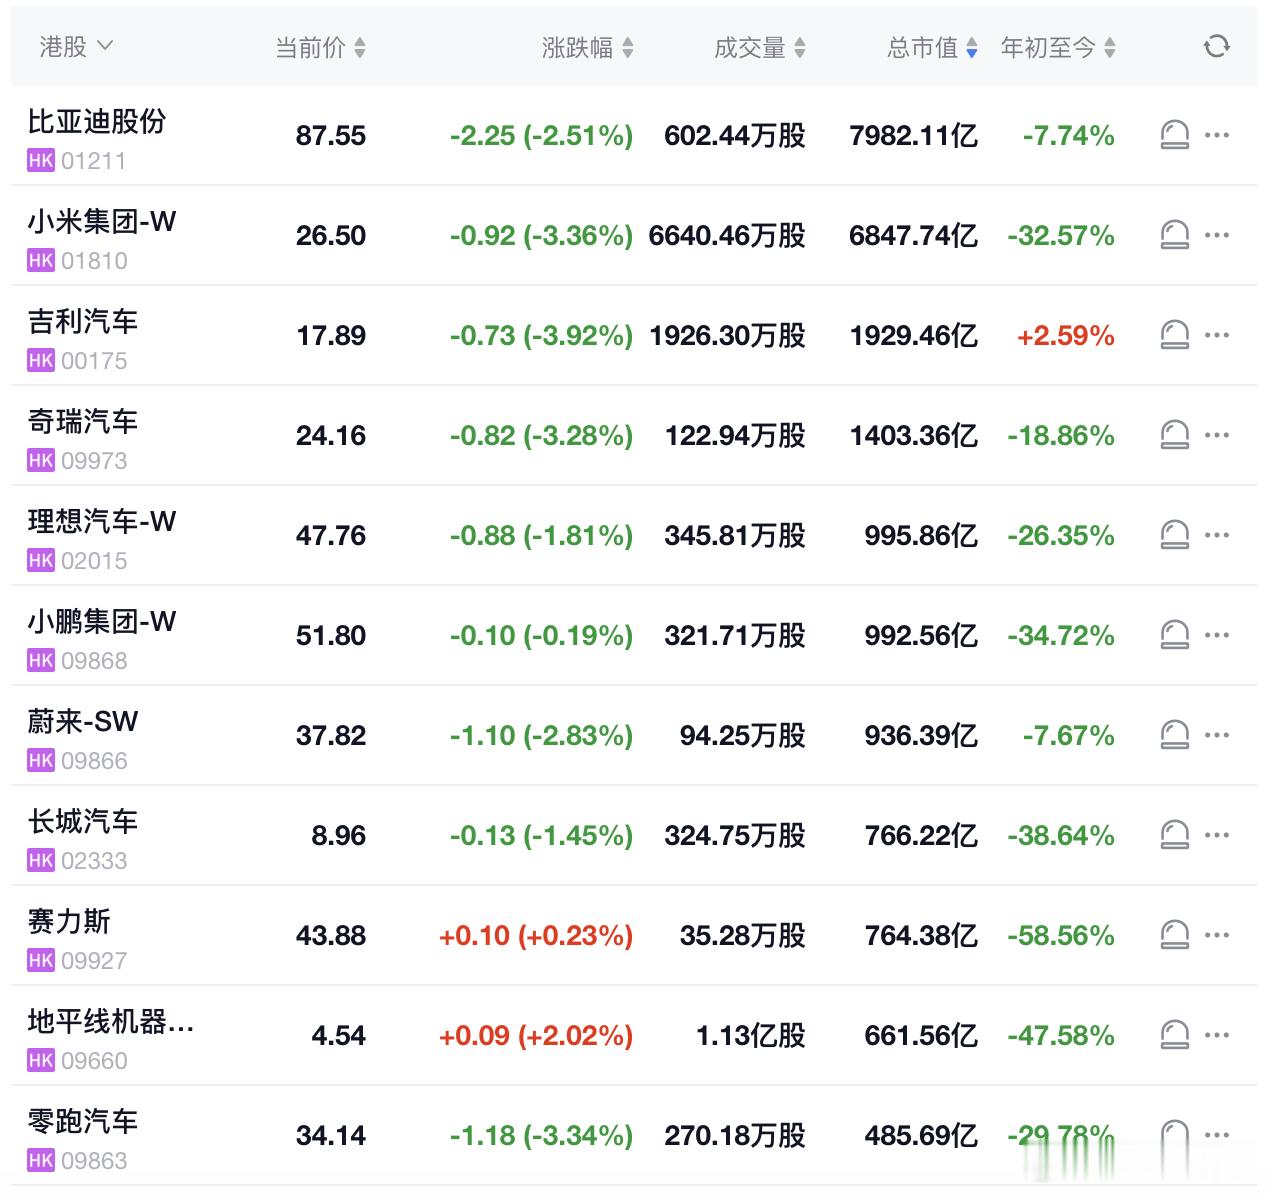Select year-to-date value -58.56%

tap(1061, 935)
